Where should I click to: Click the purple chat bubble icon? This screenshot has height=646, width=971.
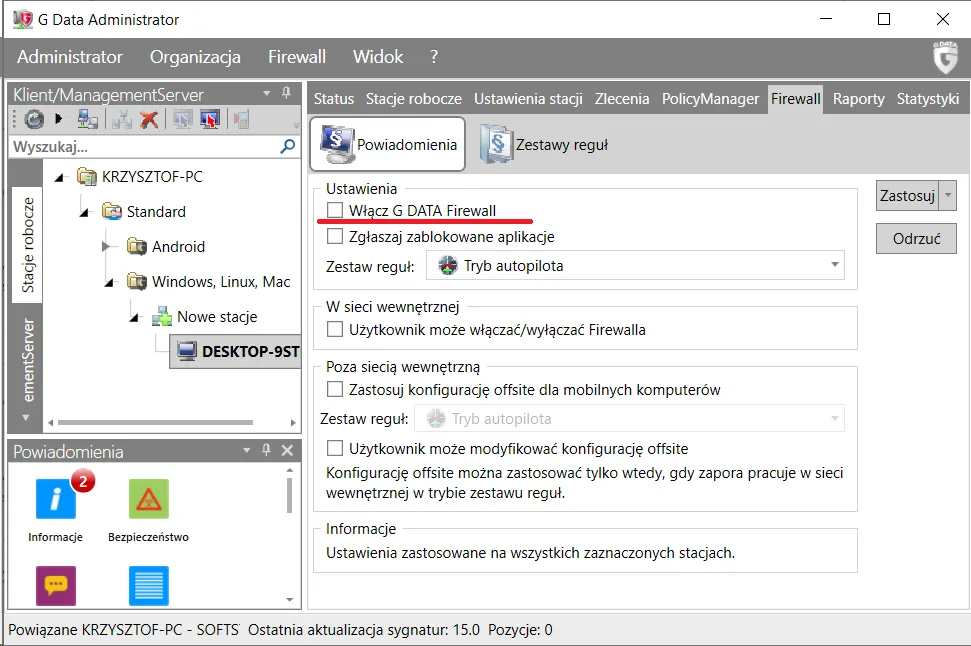tap(56, 585)
